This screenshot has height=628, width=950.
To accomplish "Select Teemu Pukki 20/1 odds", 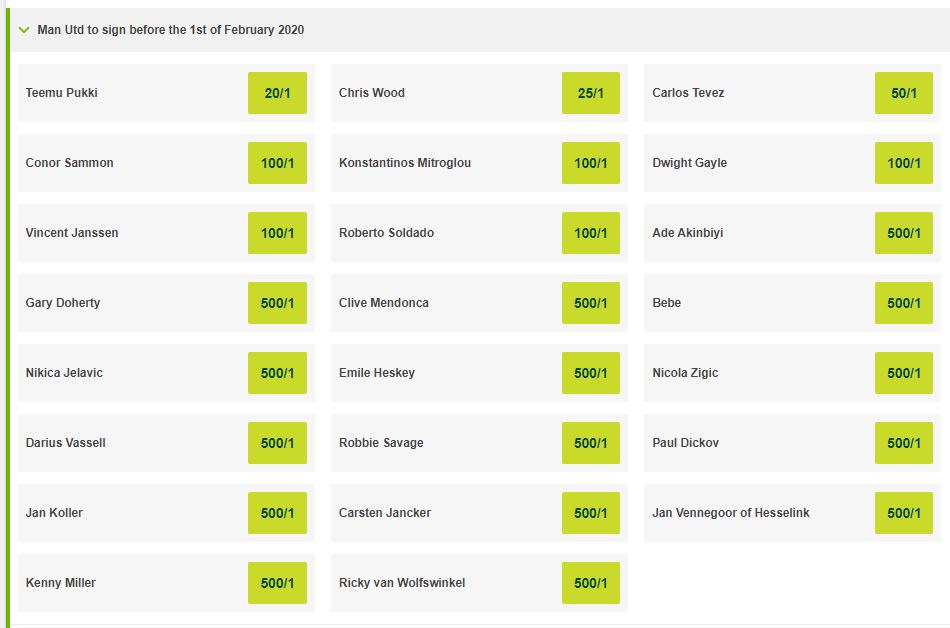I will click(x=277, y=93).
